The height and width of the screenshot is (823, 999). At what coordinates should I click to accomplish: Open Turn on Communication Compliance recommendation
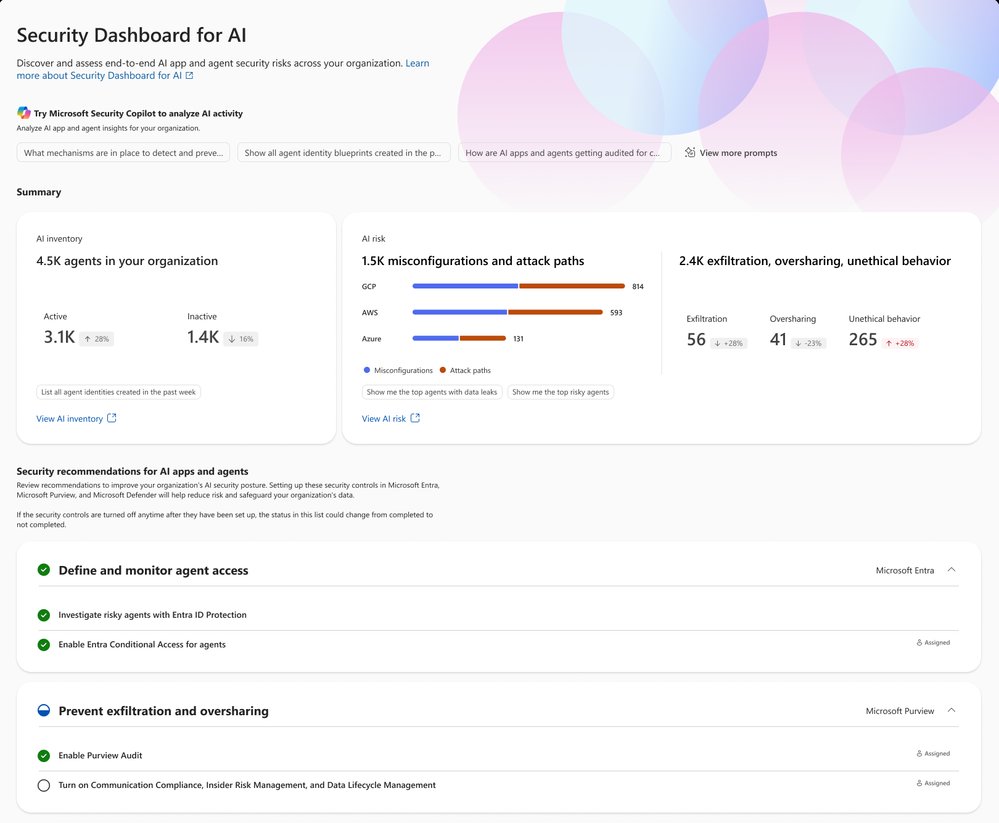pyautogui.click(x=247, y=785)
